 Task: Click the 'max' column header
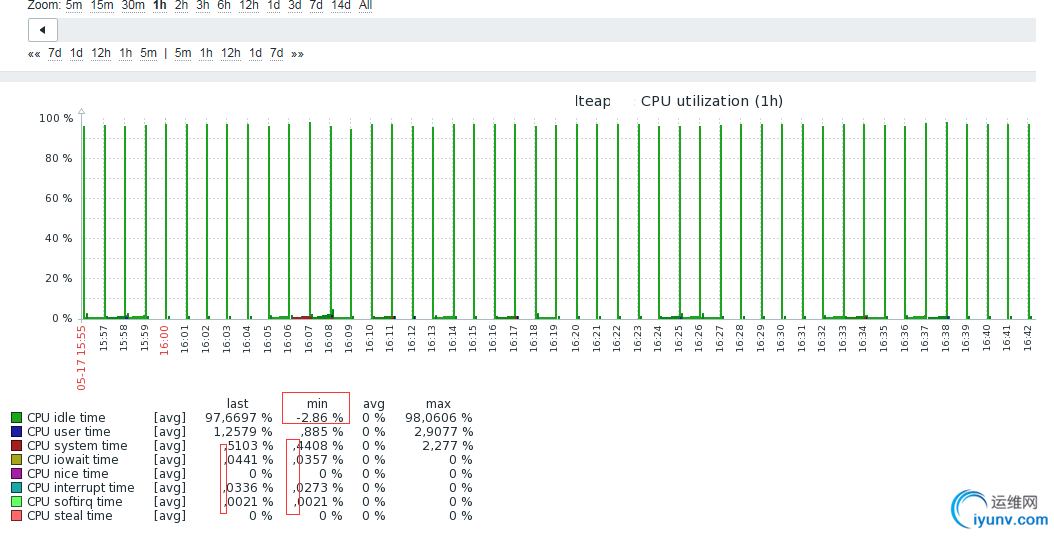(438, 404)
